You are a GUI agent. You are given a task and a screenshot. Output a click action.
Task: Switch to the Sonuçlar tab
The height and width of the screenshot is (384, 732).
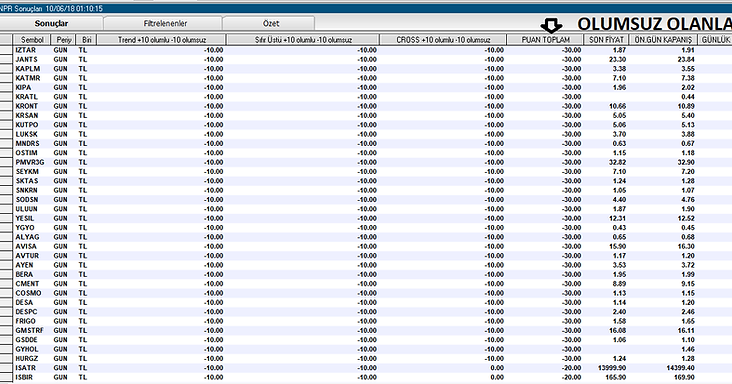pyautogui.click(x=51, y=23)
